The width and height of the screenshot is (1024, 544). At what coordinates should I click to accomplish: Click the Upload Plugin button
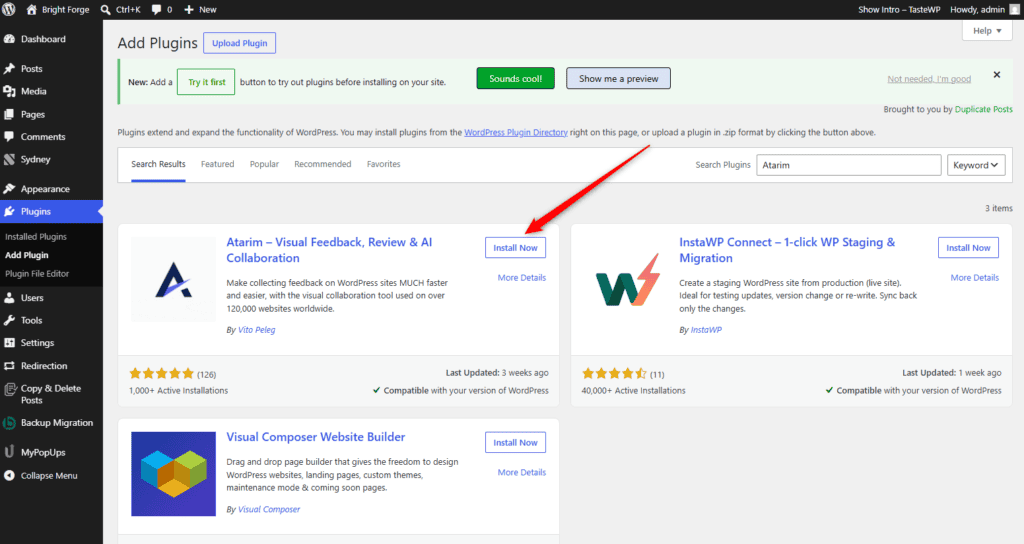click(x=240, y=43)
